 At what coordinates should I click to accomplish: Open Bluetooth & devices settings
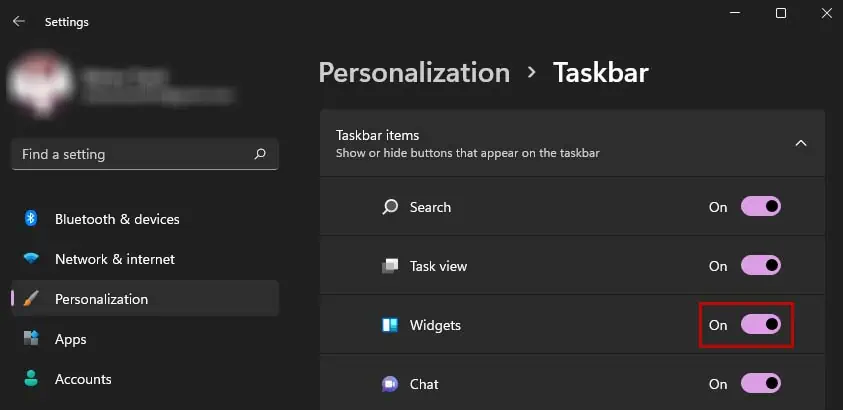click(145, 219)
